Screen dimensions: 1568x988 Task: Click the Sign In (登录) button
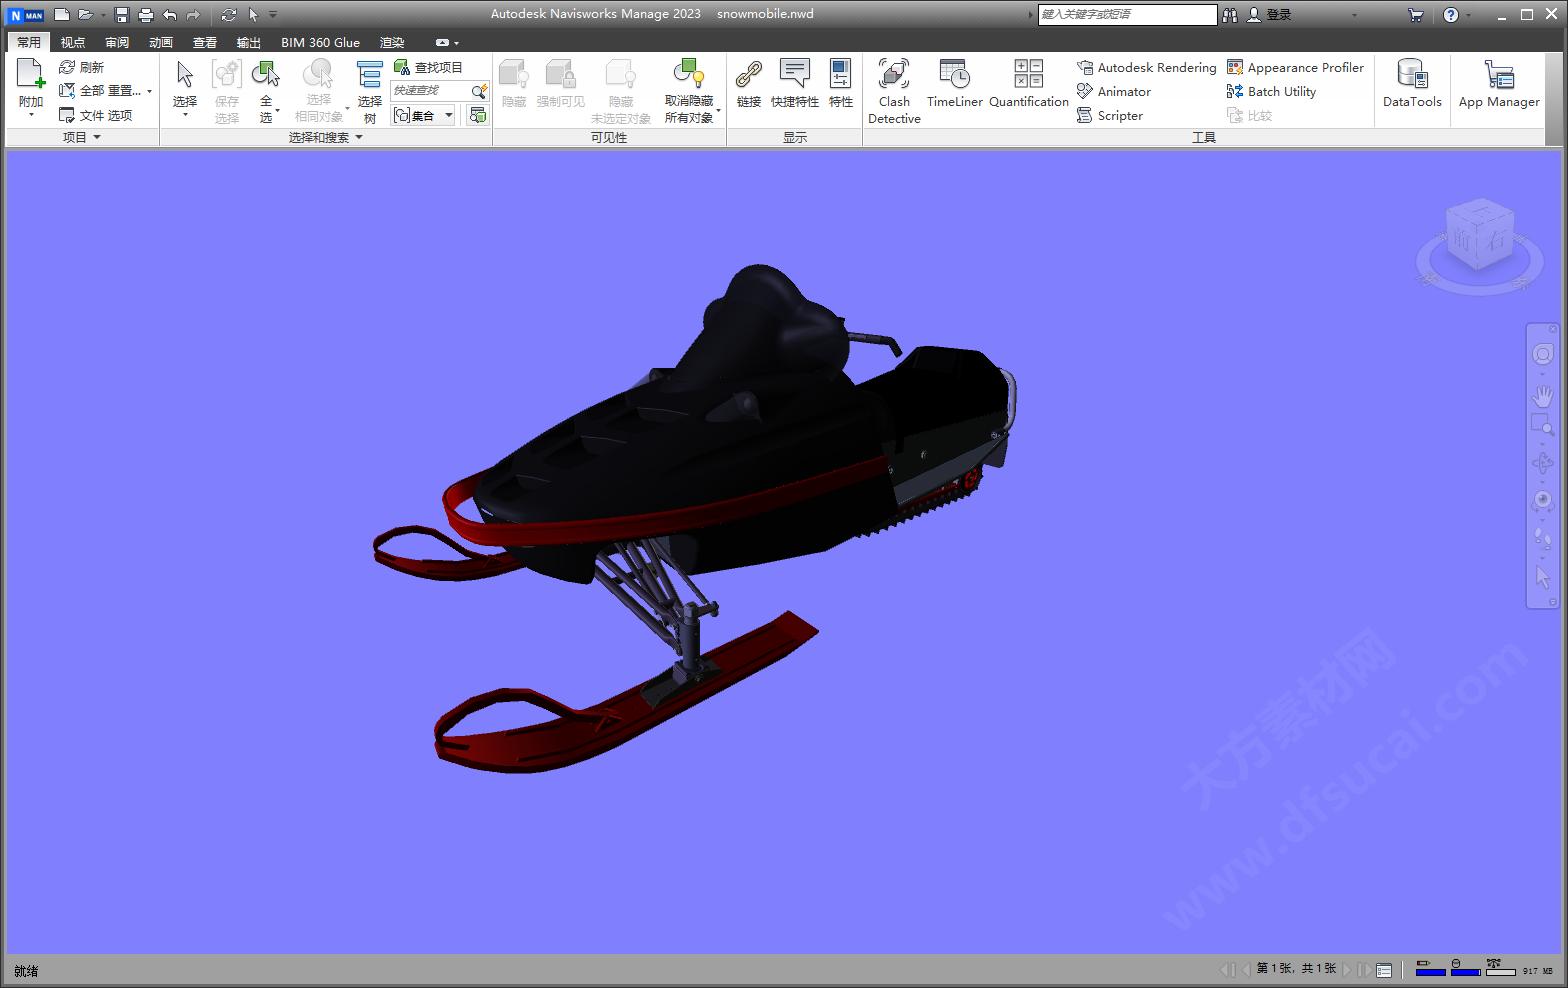click(1268, 15)
